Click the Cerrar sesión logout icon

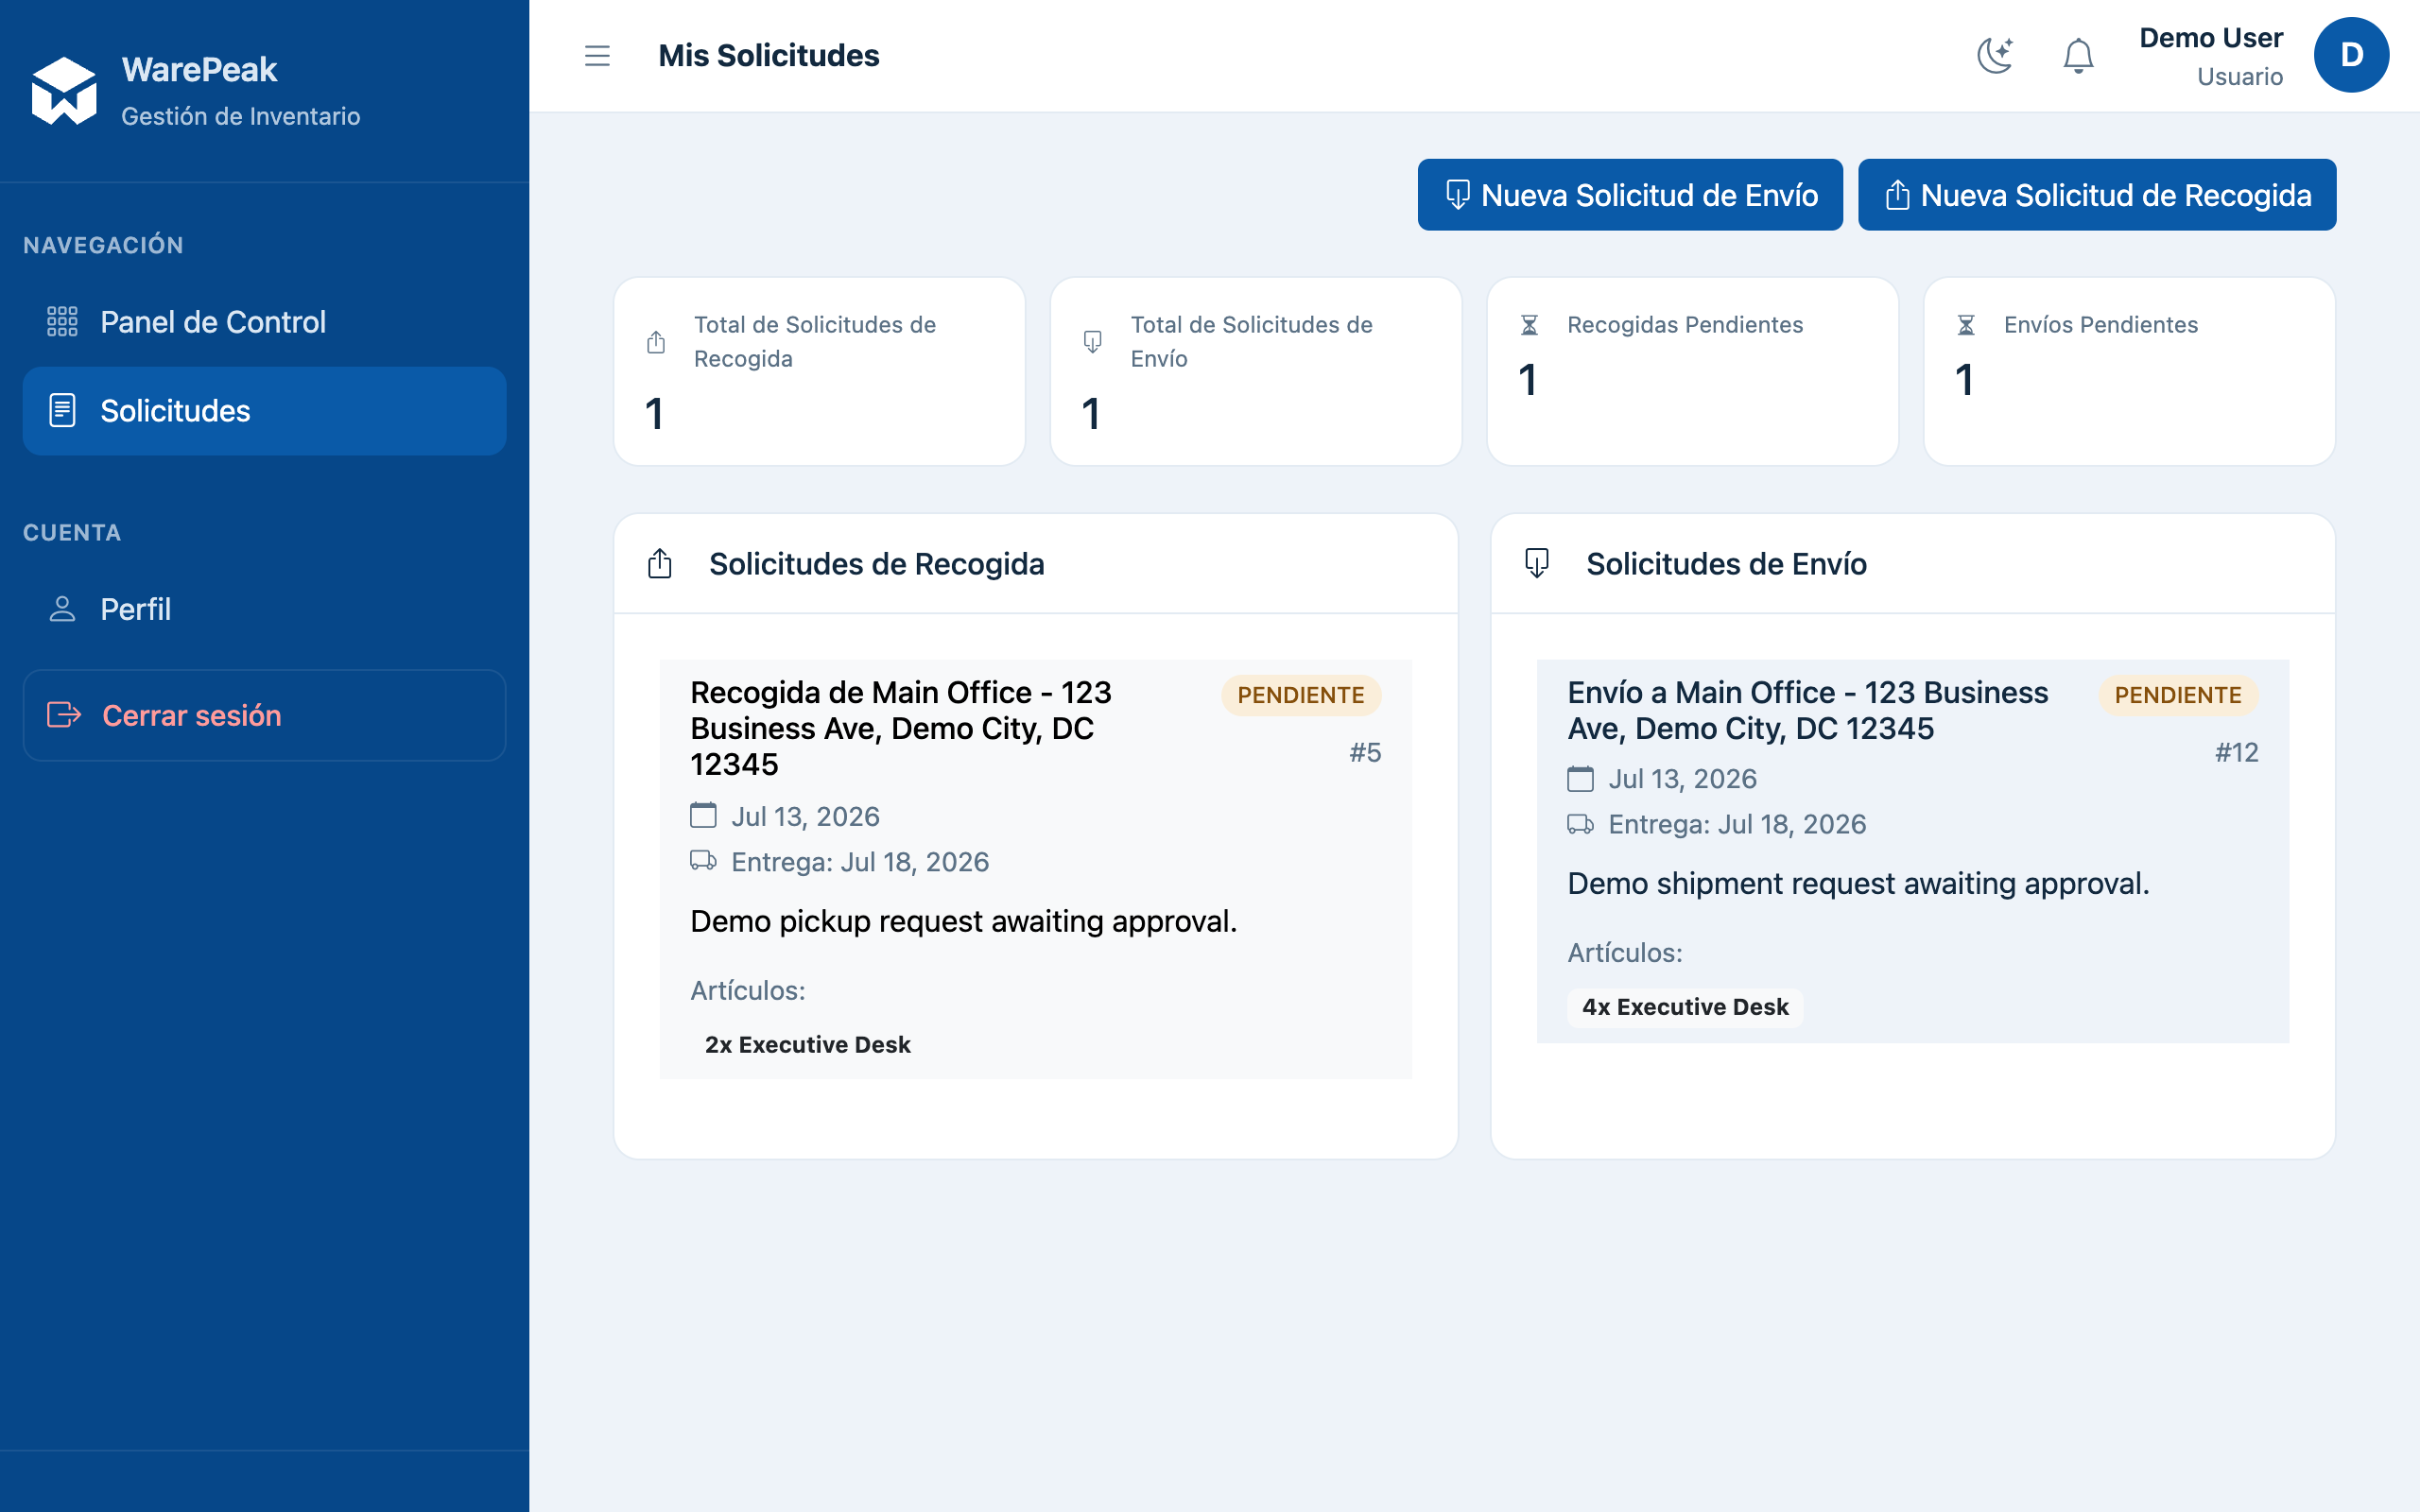64,715
